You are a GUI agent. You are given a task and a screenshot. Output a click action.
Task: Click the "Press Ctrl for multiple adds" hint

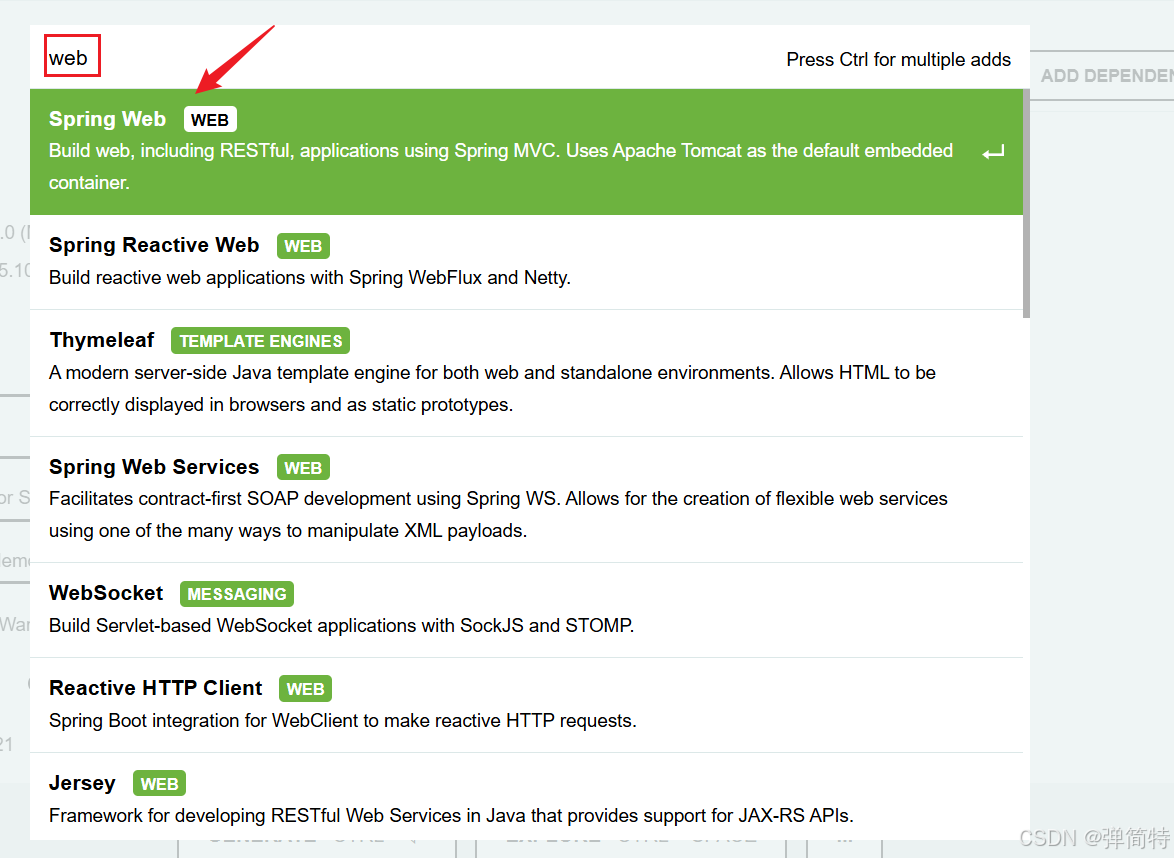(898, 59)
